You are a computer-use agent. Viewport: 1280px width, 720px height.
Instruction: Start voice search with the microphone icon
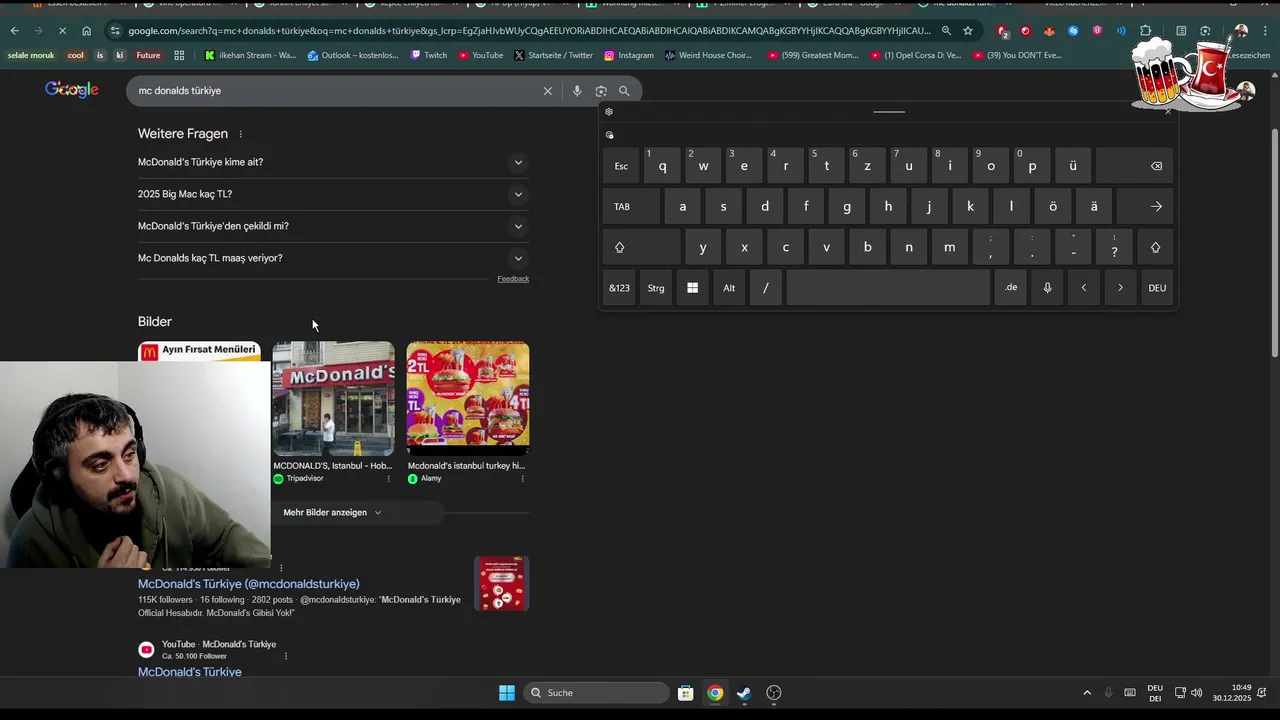pyautogui.click(x=577, y=91)
